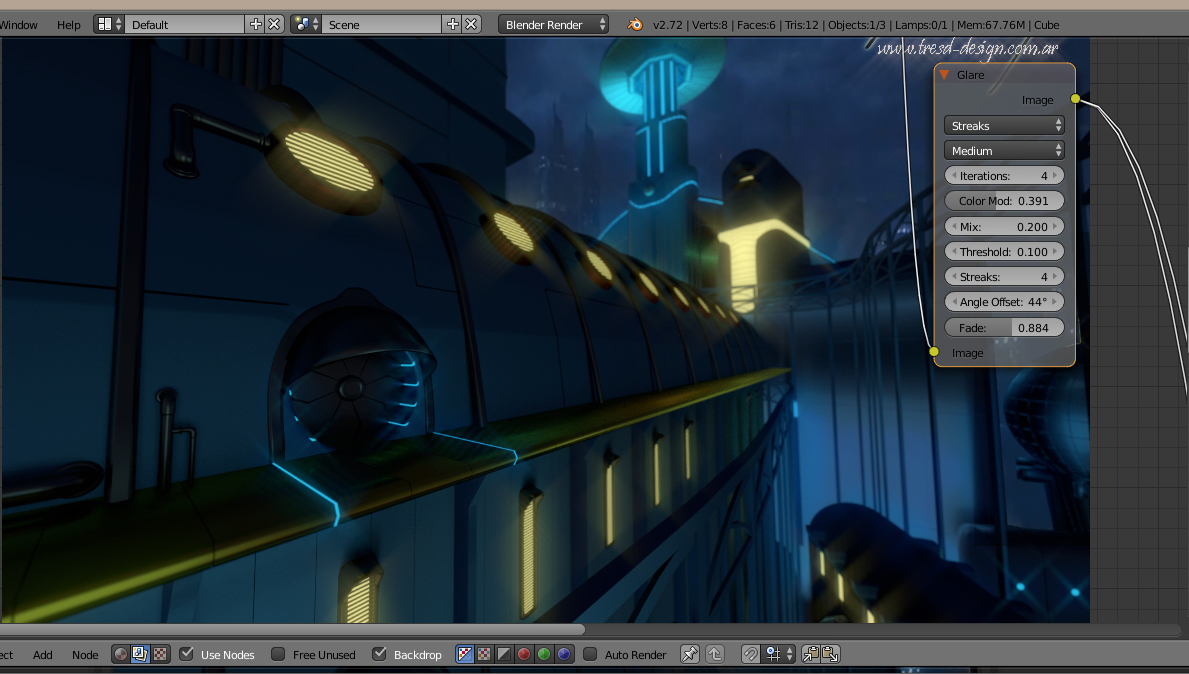Open snap element type selector
1189x674 pixels.
pos(779,654)
